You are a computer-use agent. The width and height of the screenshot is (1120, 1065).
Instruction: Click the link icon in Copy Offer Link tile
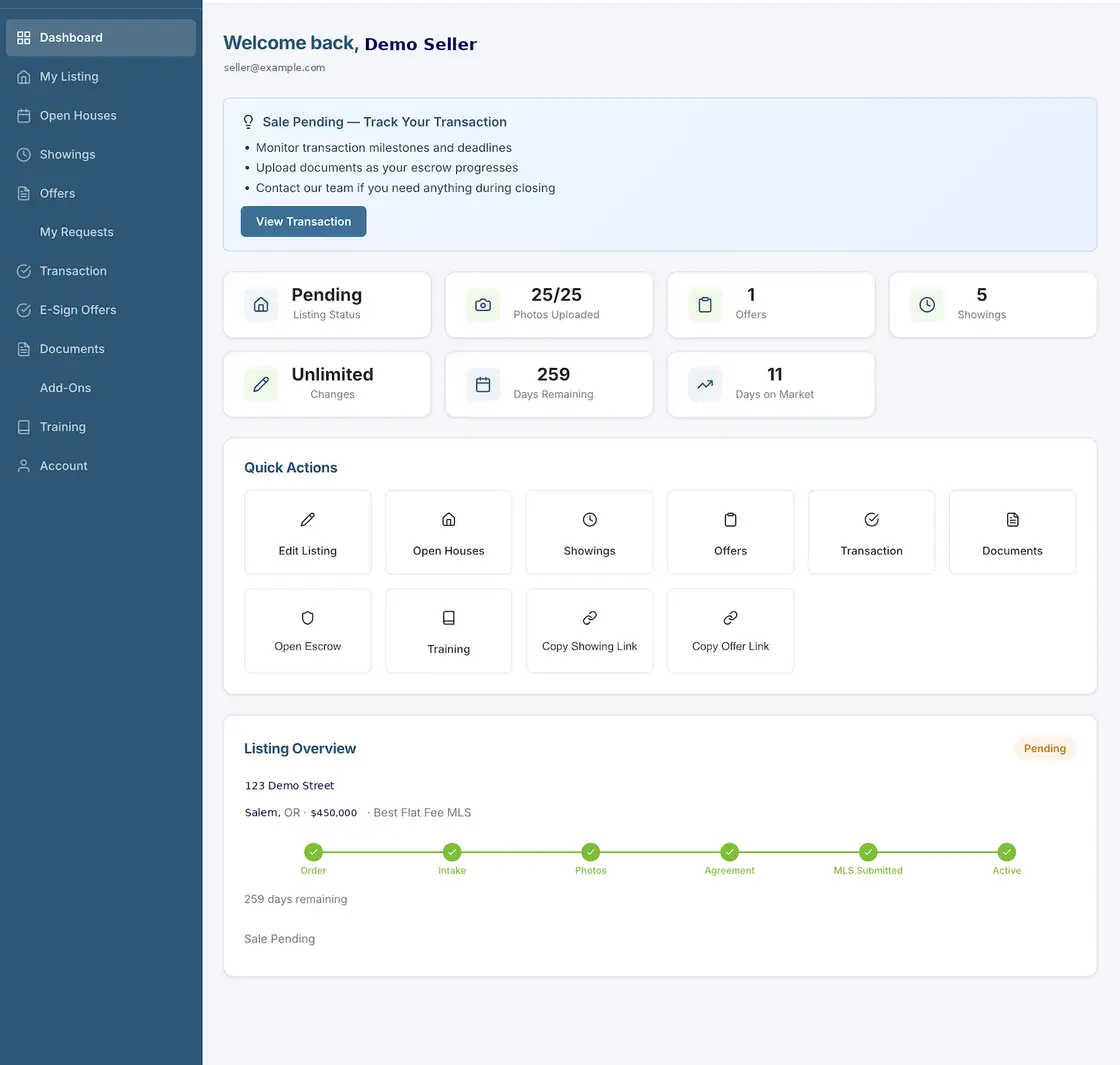point(731,618)
